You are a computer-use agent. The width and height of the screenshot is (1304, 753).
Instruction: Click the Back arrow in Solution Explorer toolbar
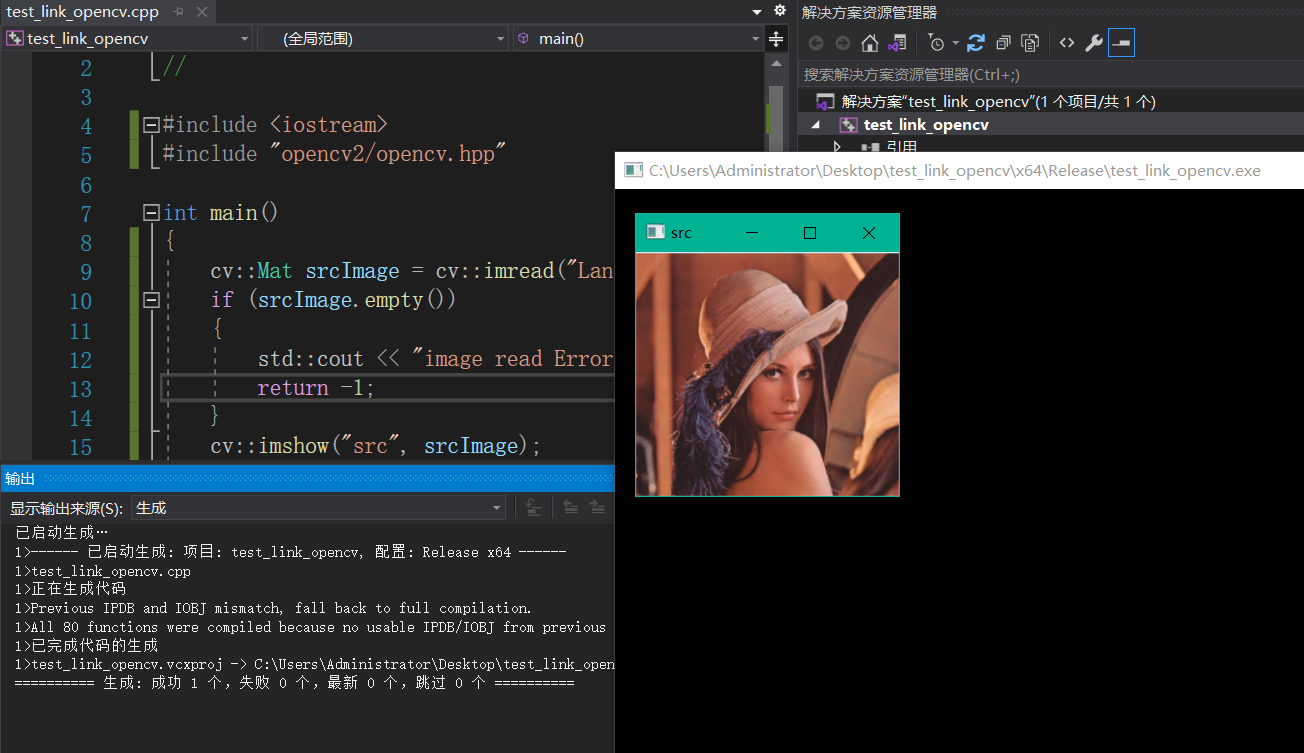816,43
